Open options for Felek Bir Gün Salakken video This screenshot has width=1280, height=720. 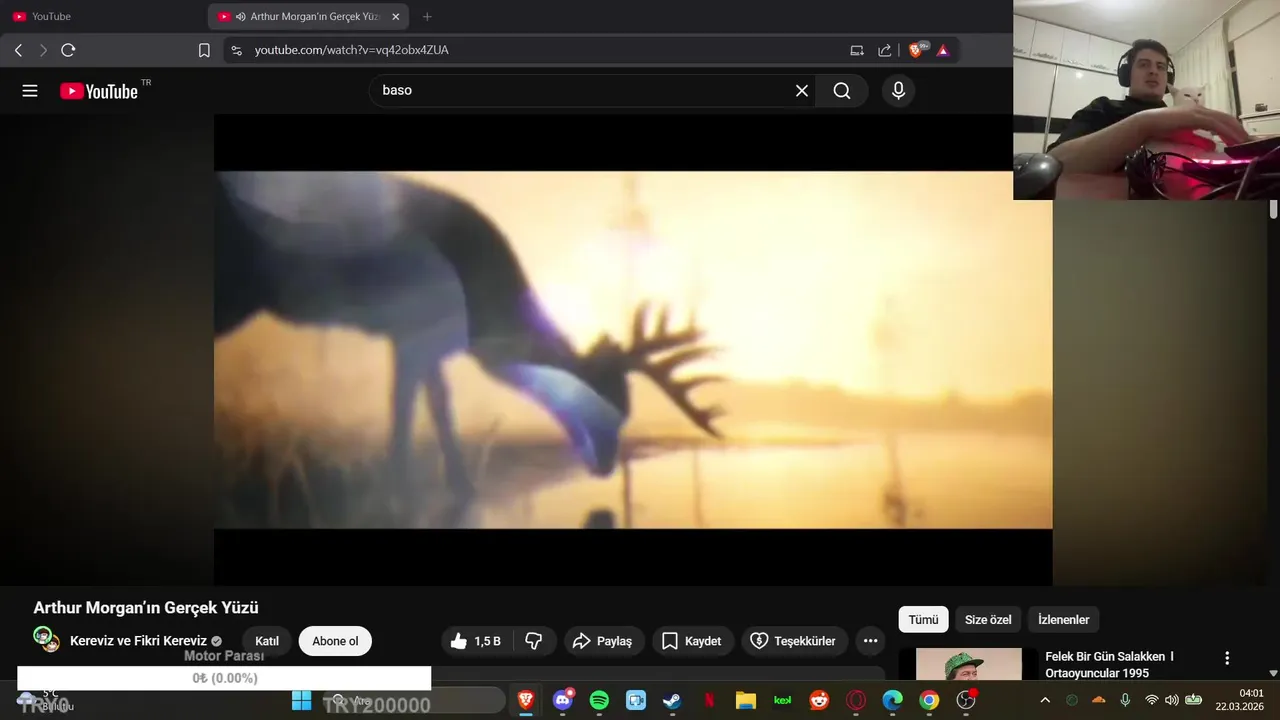pyautogui.click(x=1227, y=658)
